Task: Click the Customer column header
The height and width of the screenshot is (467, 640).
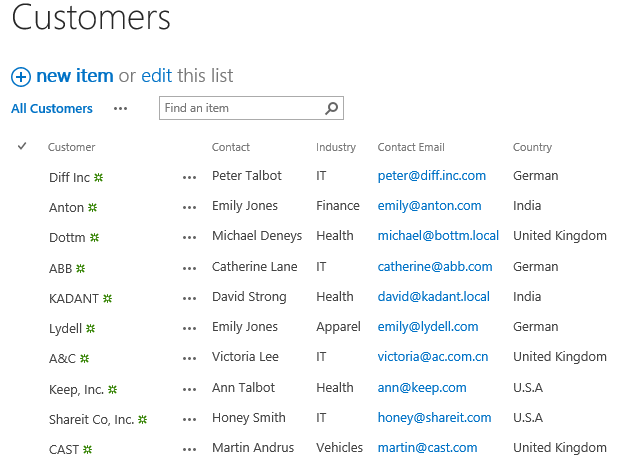Action: coord(71,147)
